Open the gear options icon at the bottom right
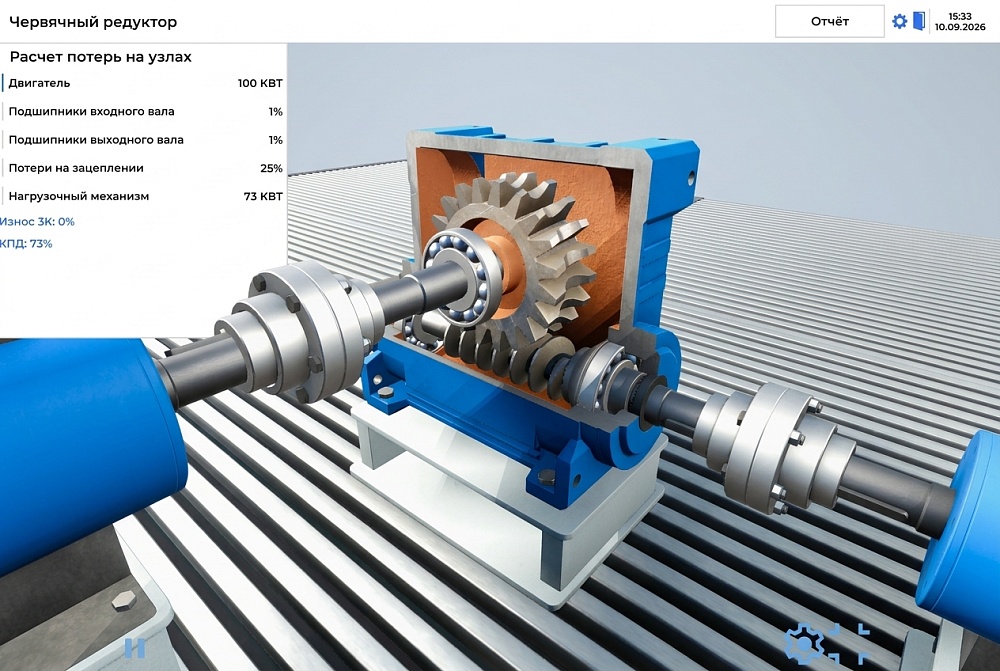The image size is (1000, 671). [x=804, y=643]
